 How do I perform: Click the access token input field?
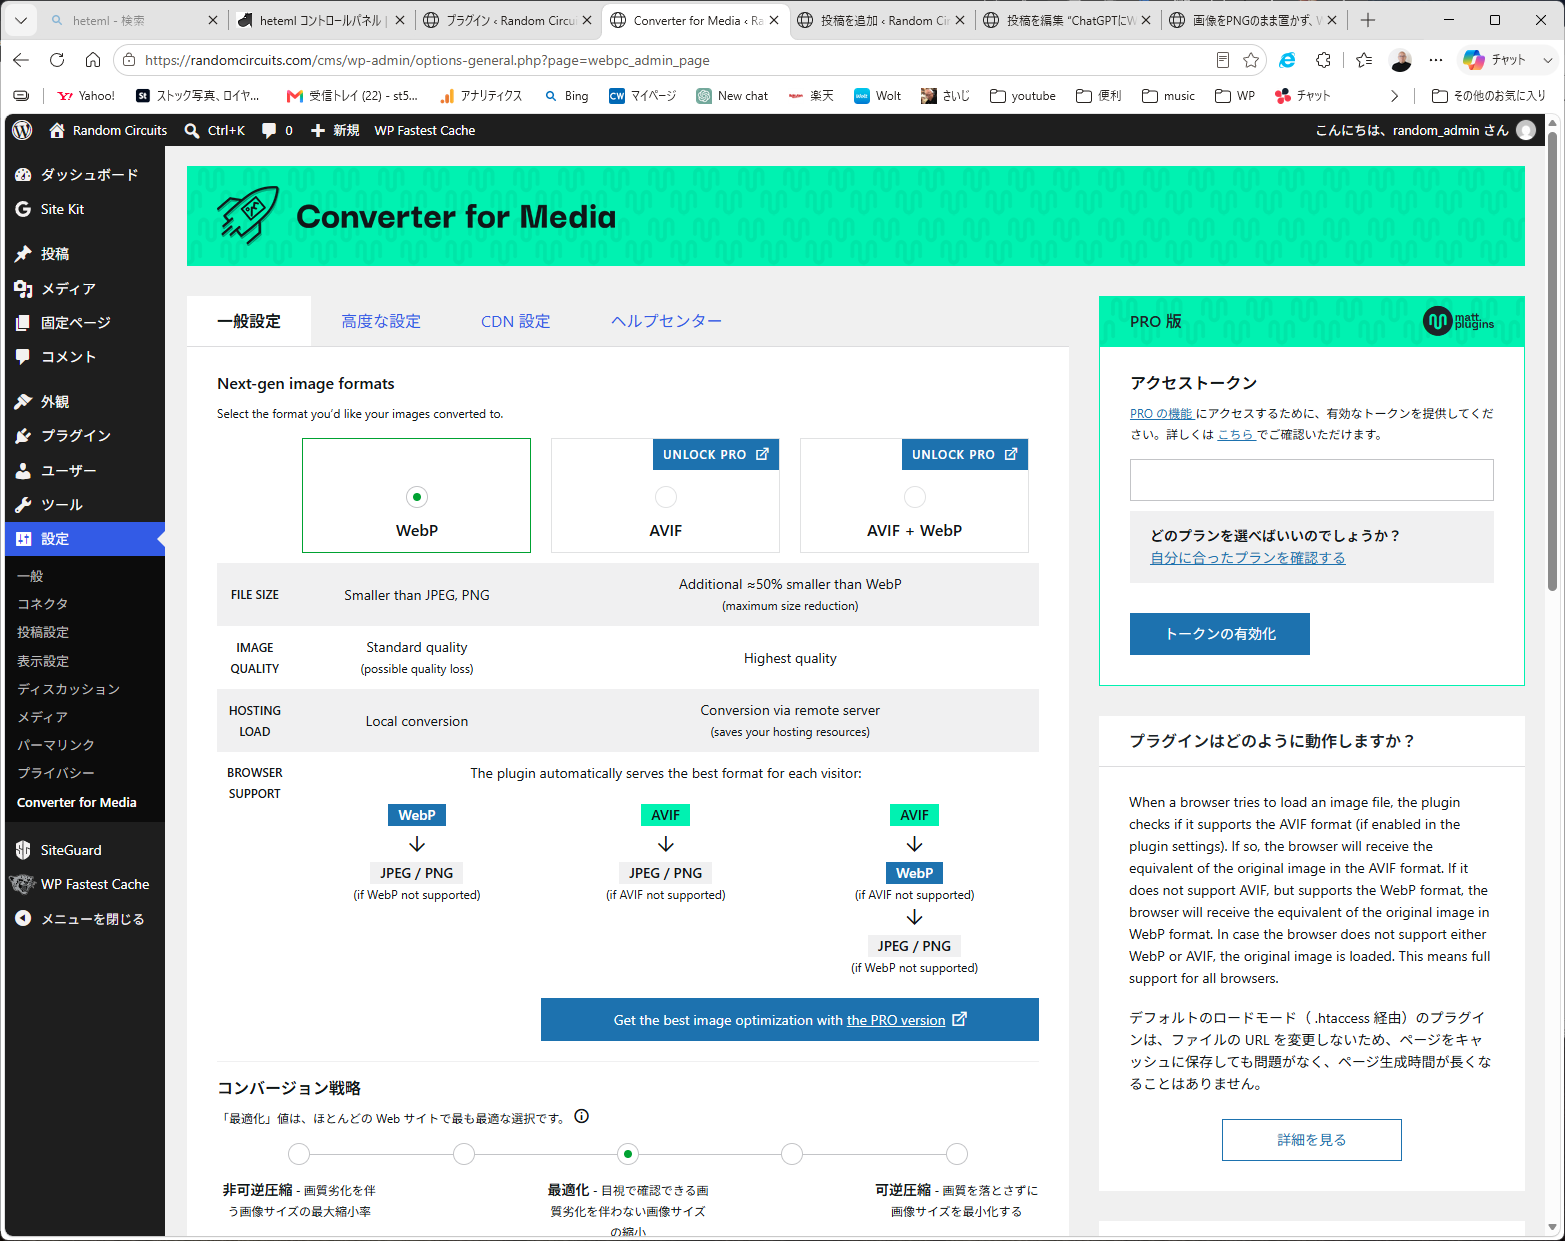(x=1312, y=480)
